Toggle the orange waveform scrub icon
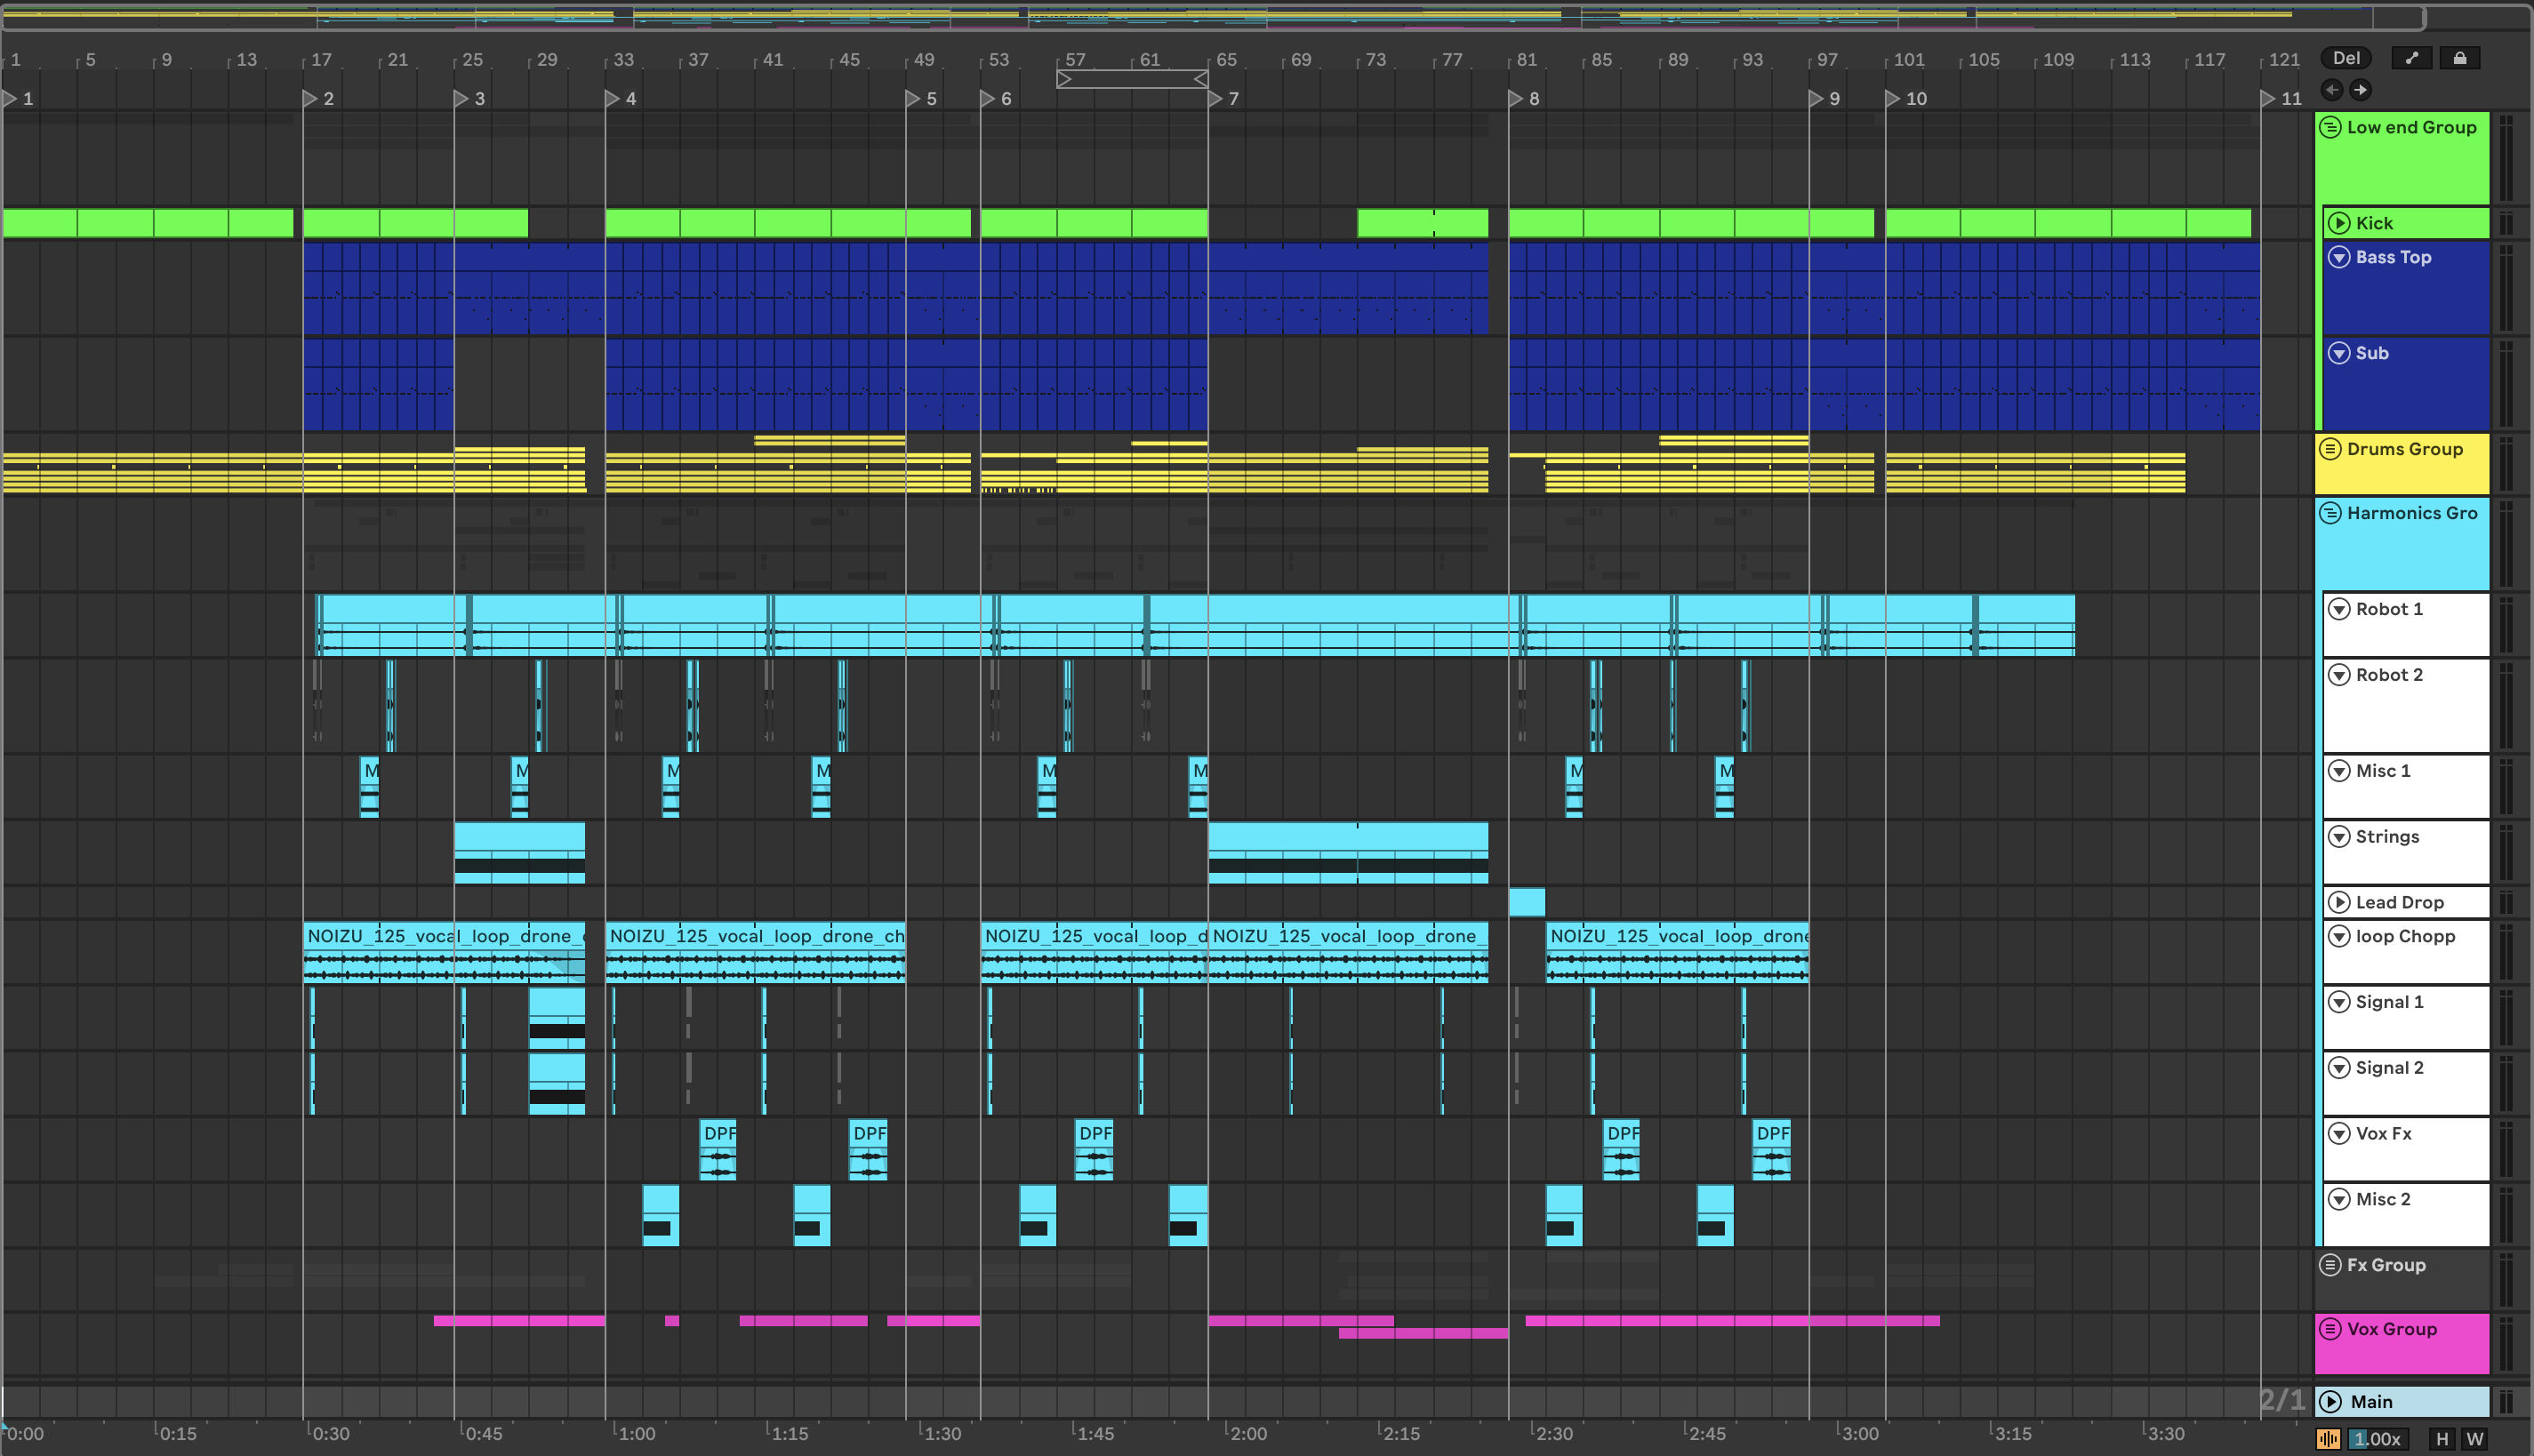This screenshot has width=2534, height=1456. point(2328,1438)
